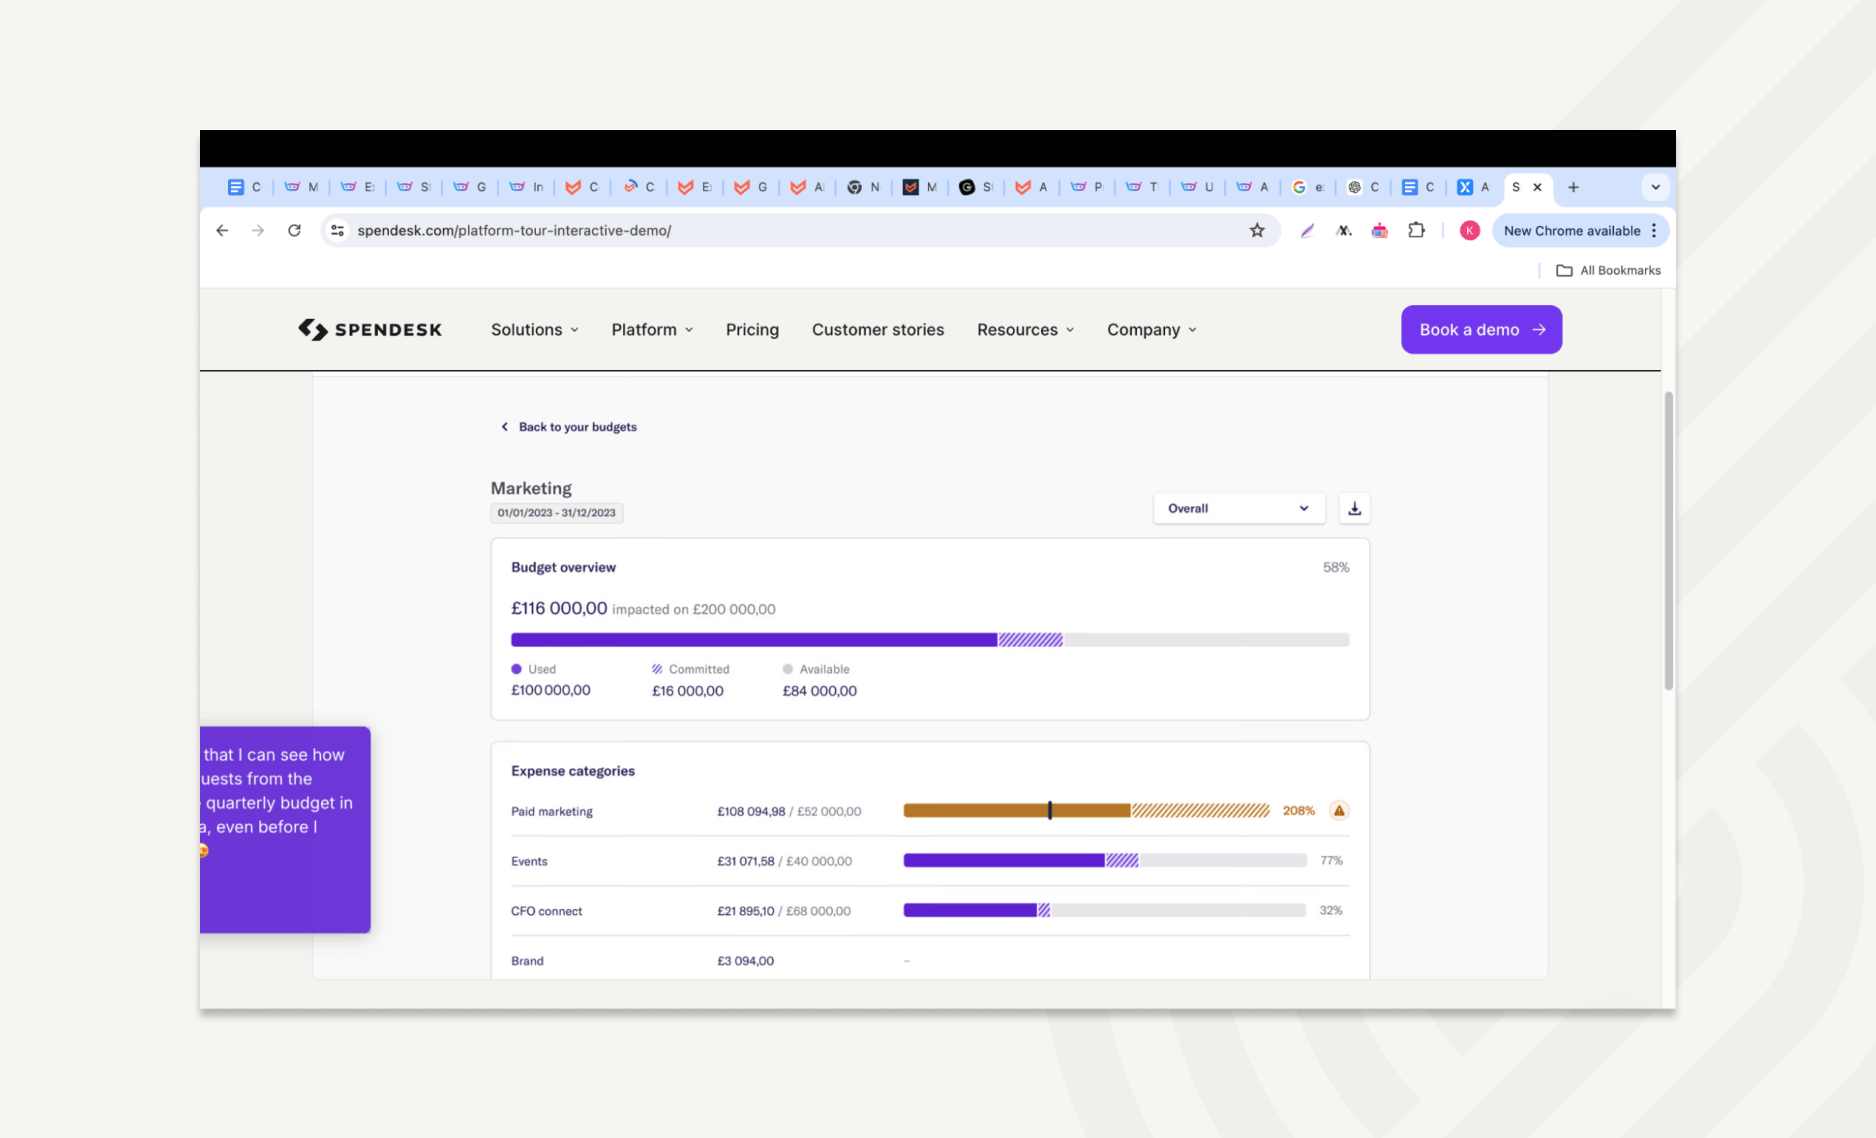
Task: Bookmark this page with the star icon
Action: 1257,231
